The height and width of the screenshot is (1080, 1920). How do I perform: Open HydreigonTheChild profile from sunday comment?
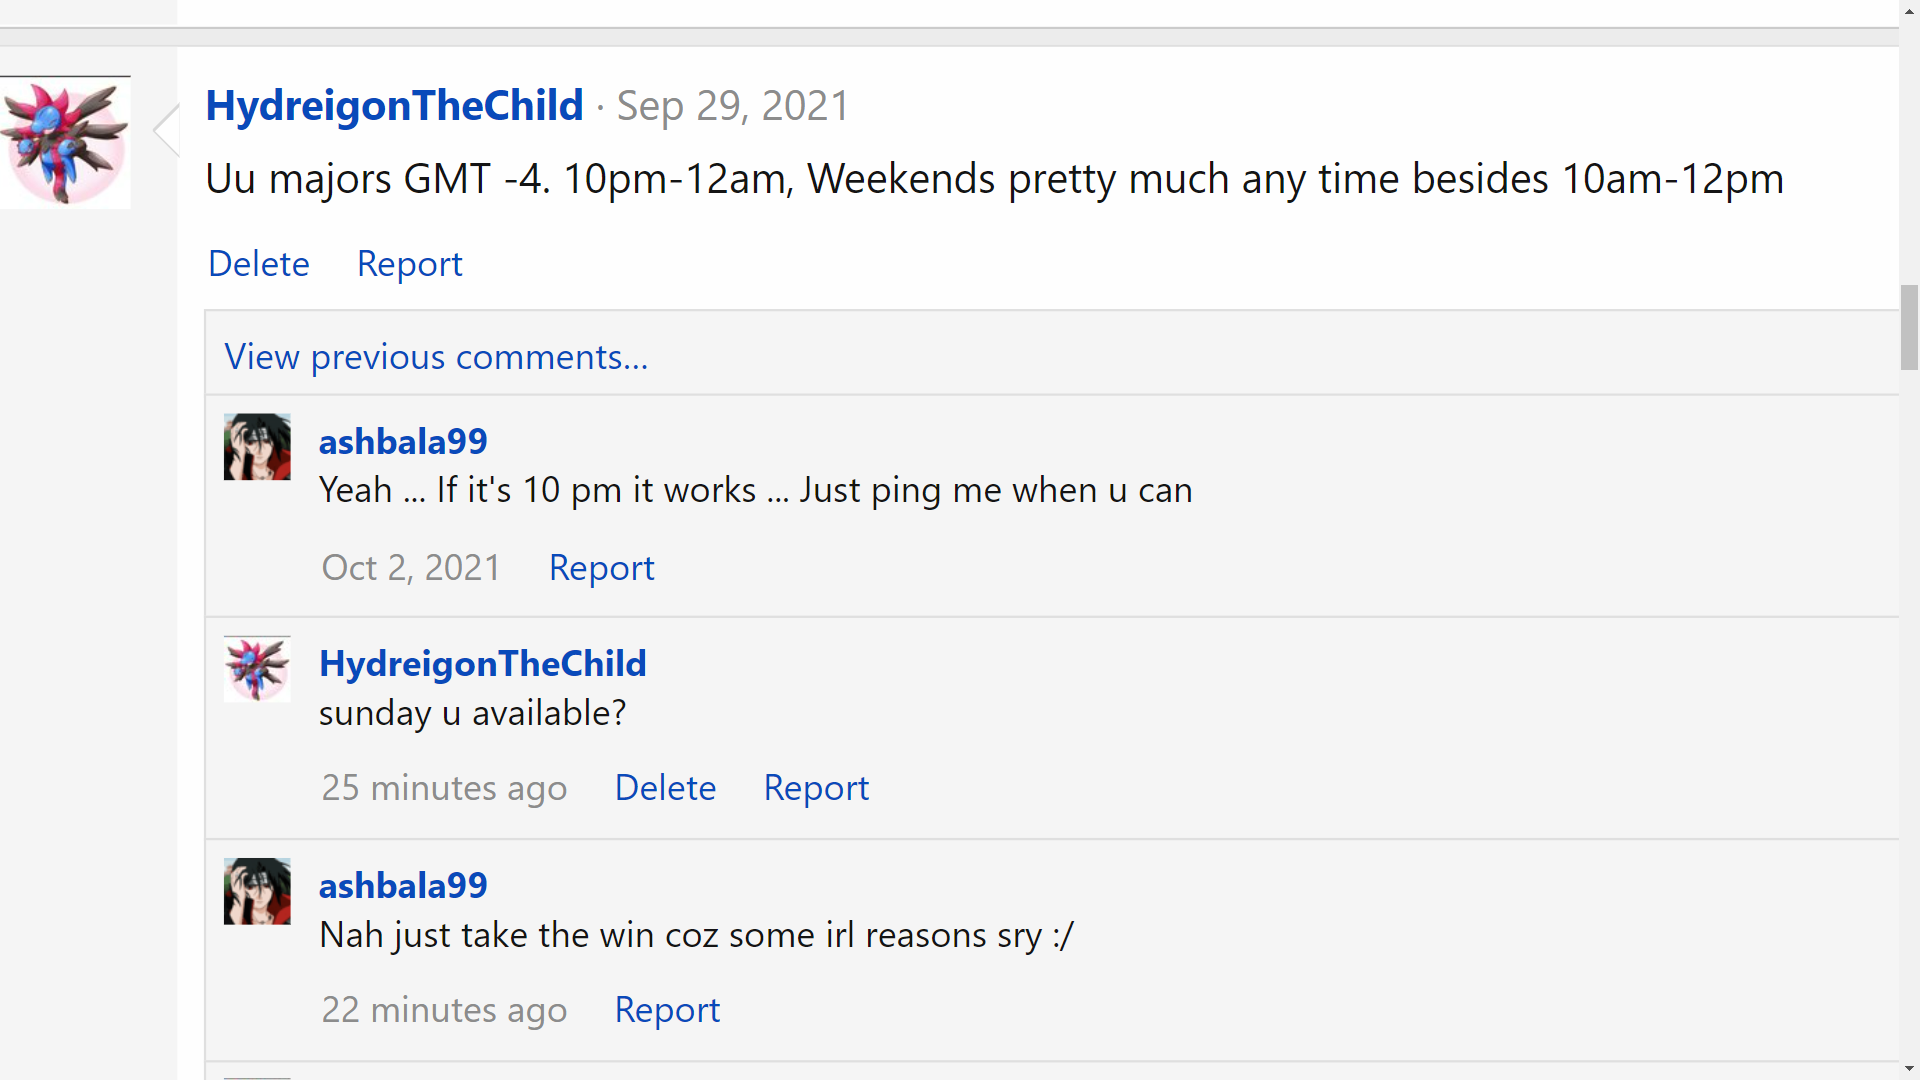point(482,664)
